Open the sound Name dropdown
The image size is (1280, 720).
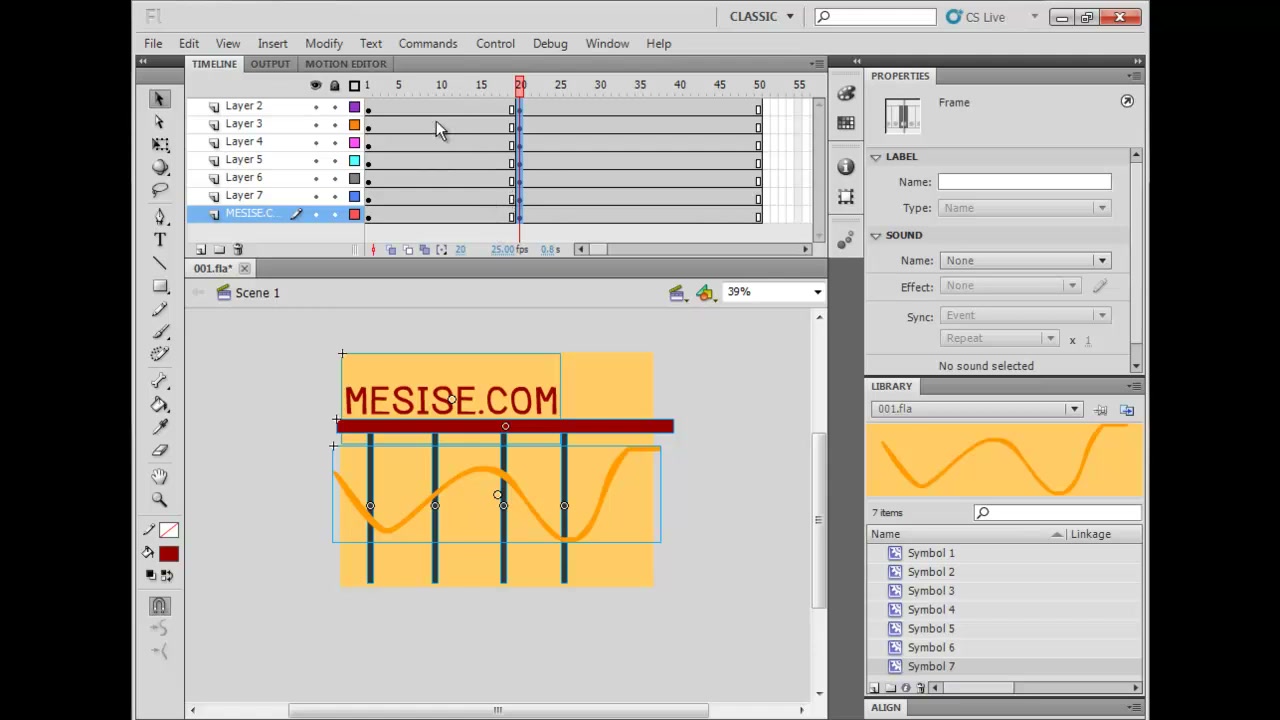[x=1025, y=261]
